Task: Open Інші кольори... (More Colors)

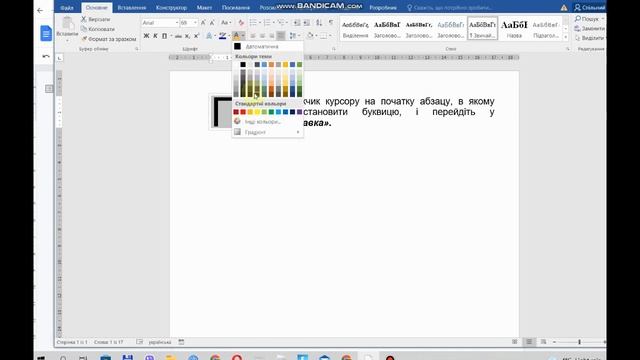Action: [x=268, y=122]
